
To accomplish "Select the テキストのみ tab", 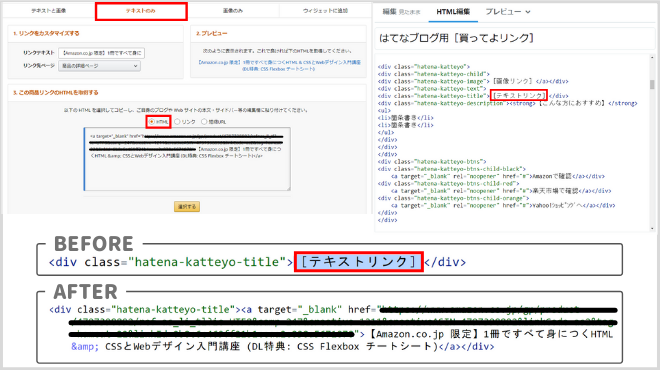I will [x=141, y=11].
